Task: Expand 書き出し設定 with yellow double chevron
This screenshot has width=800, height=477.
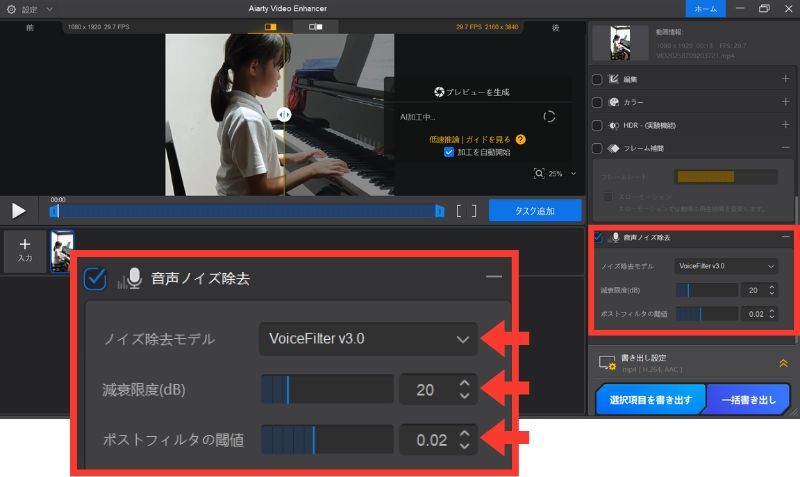Action: point(783,363)
